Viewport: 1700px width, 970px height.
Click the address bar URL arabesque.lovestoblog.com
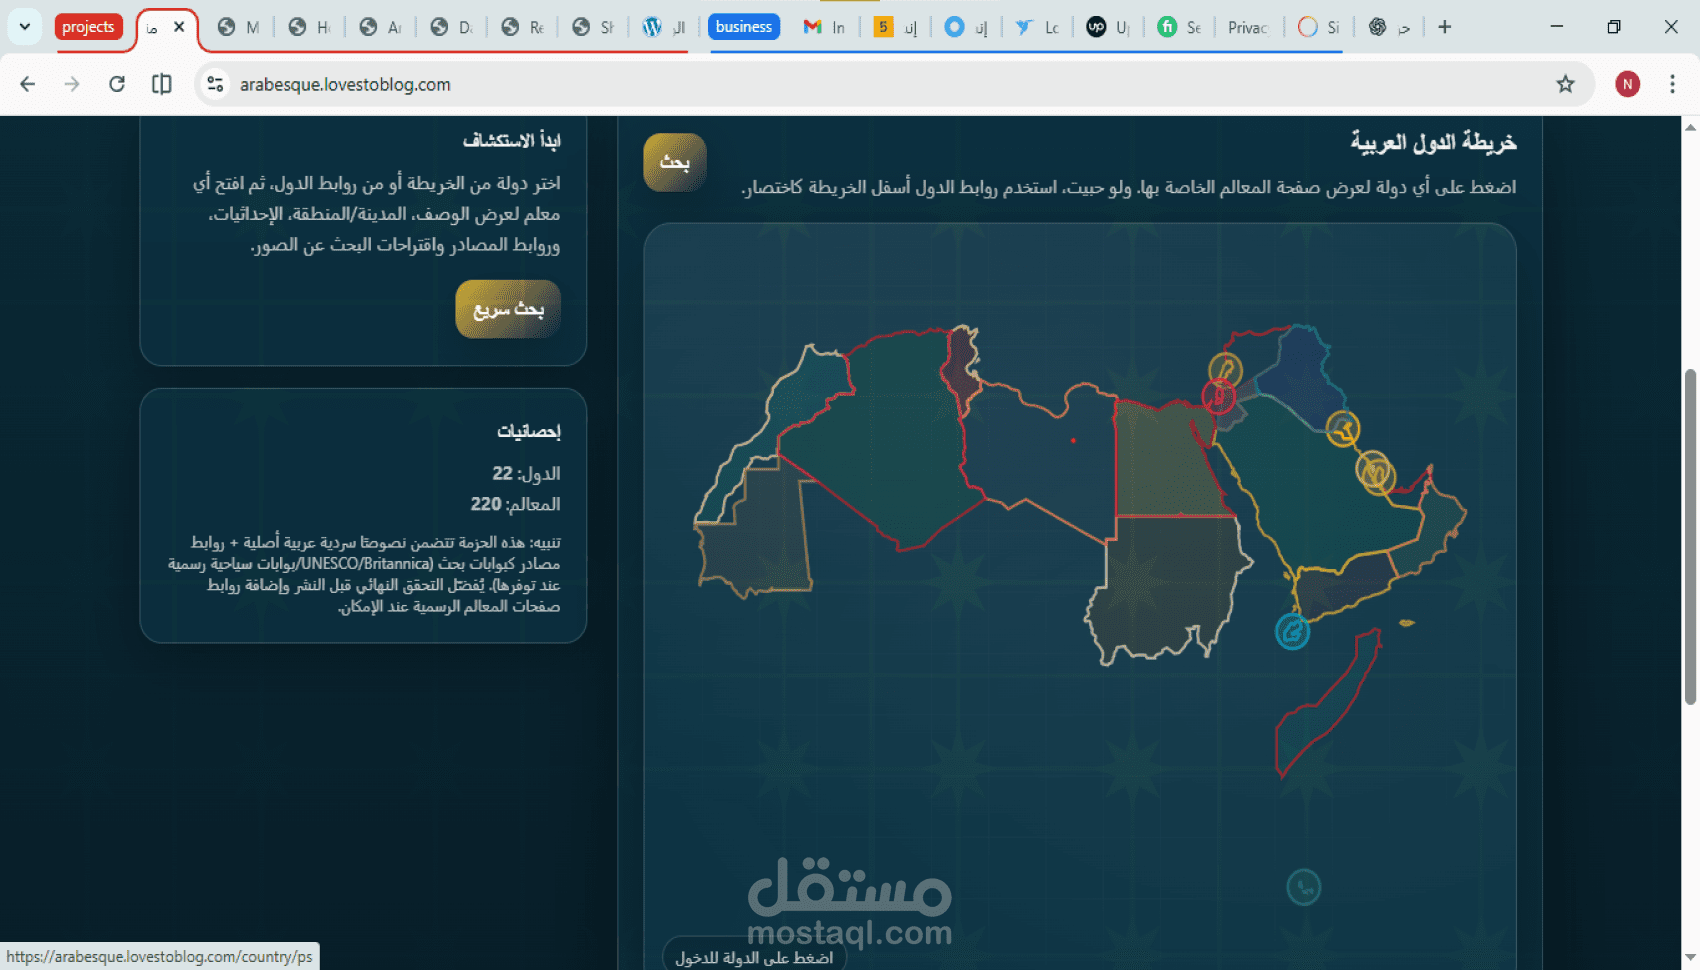pos(345,84)
